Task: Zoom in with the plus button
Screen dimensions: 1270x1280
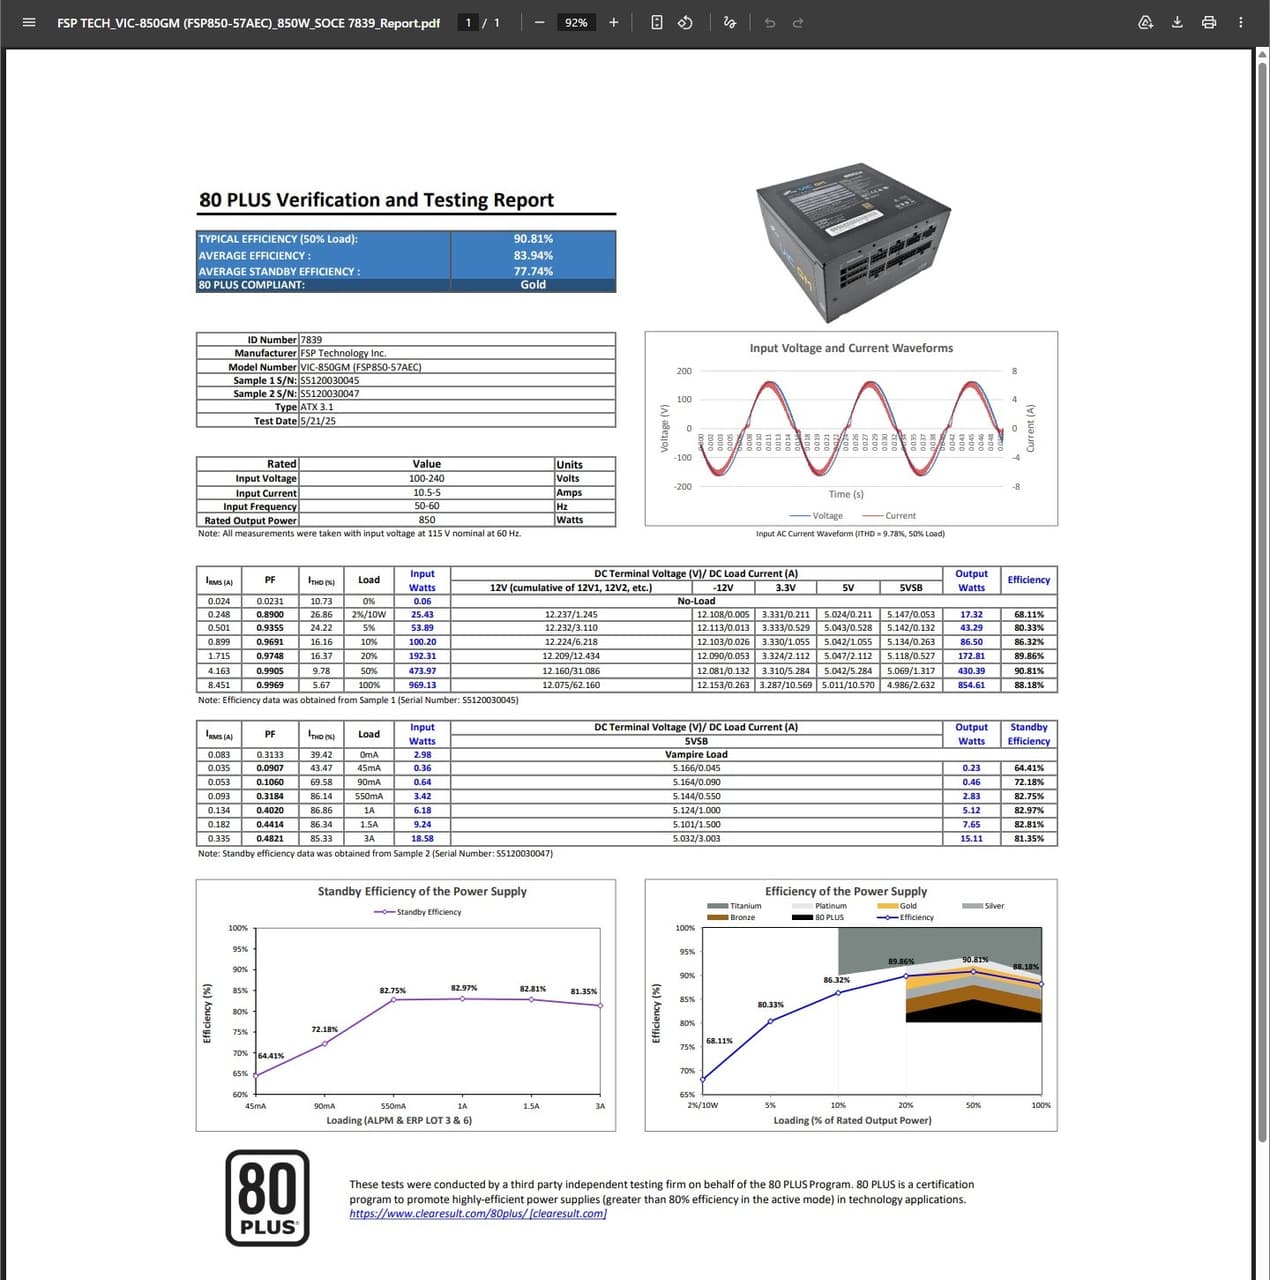Action: point(614,22)
